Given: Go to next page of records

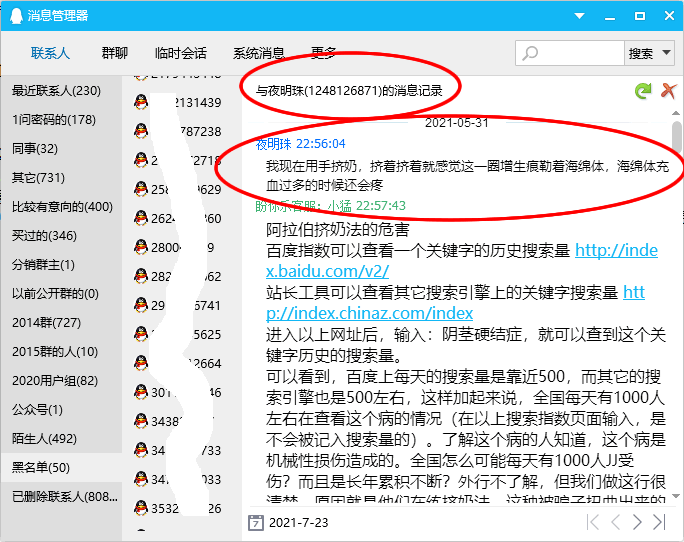Looking at the screenshot, I should [637, 522].
